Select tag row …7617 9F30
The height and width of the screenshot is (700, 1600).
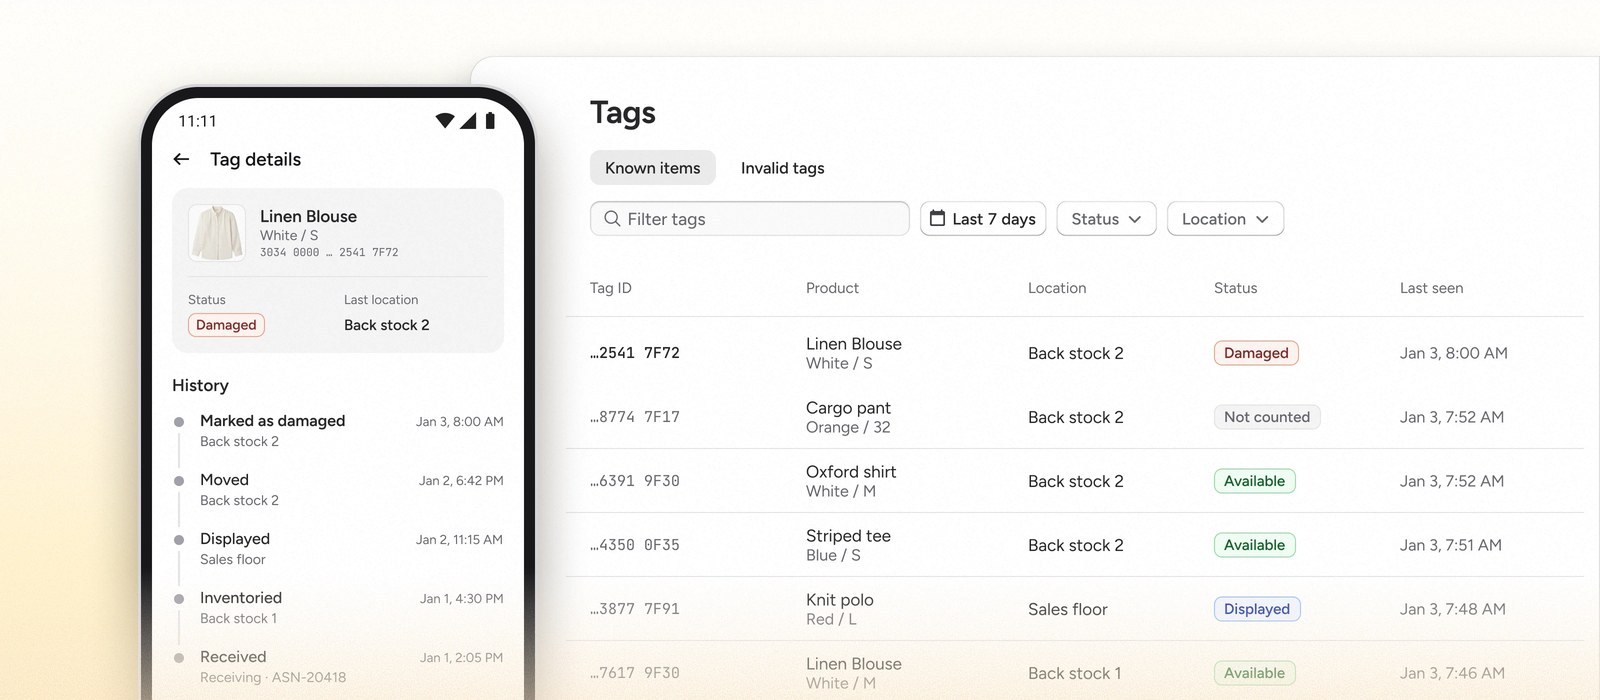pos(1075,671)
